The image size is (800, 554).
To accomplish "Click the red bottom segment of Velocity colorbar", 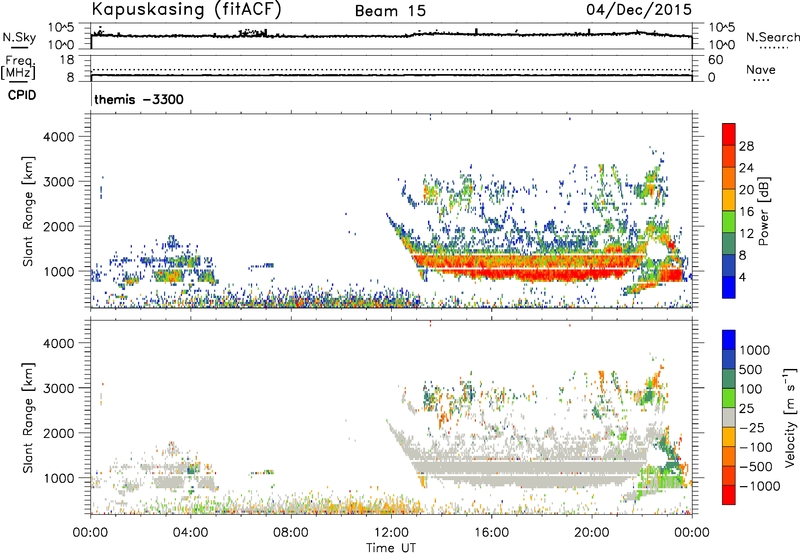I will pyautogui.click(x=729, y=495).
